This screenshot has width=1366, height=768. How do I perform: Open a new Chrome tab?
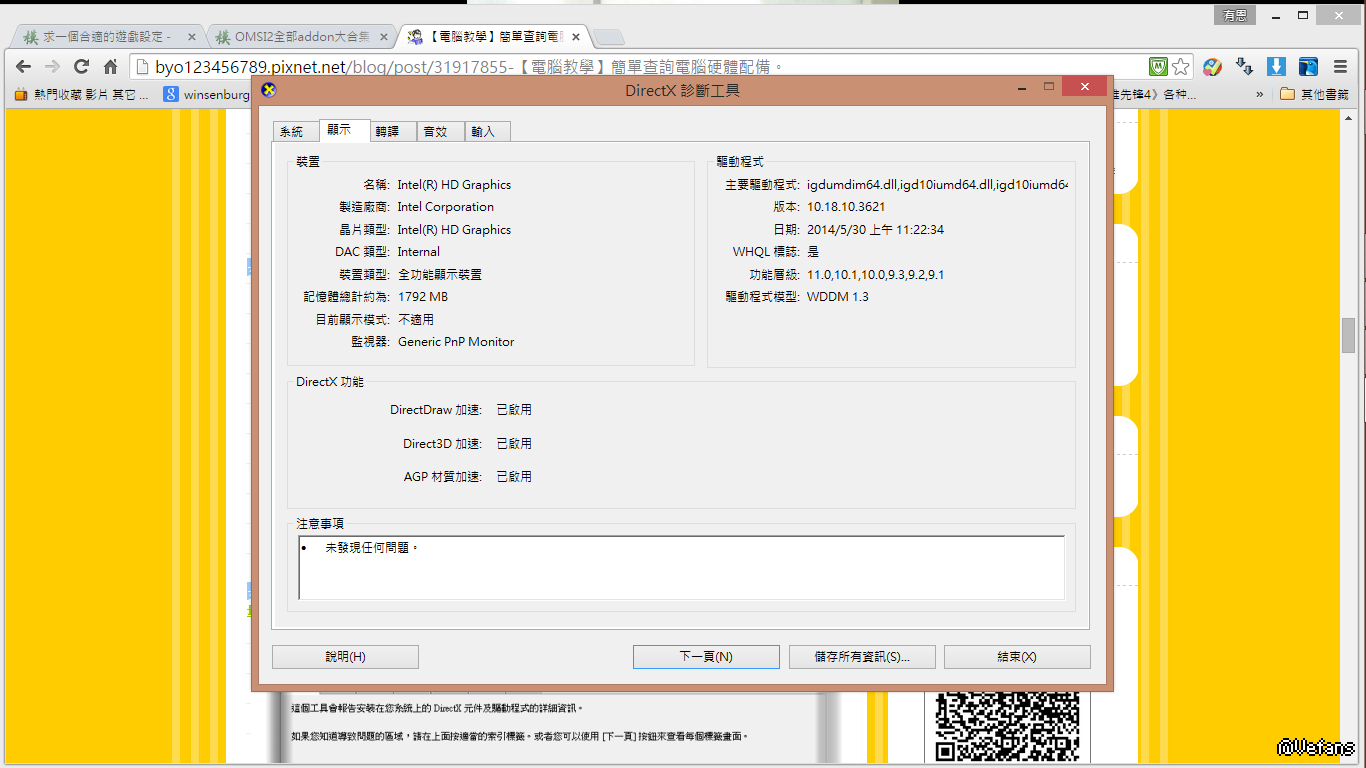click(610, 38)
